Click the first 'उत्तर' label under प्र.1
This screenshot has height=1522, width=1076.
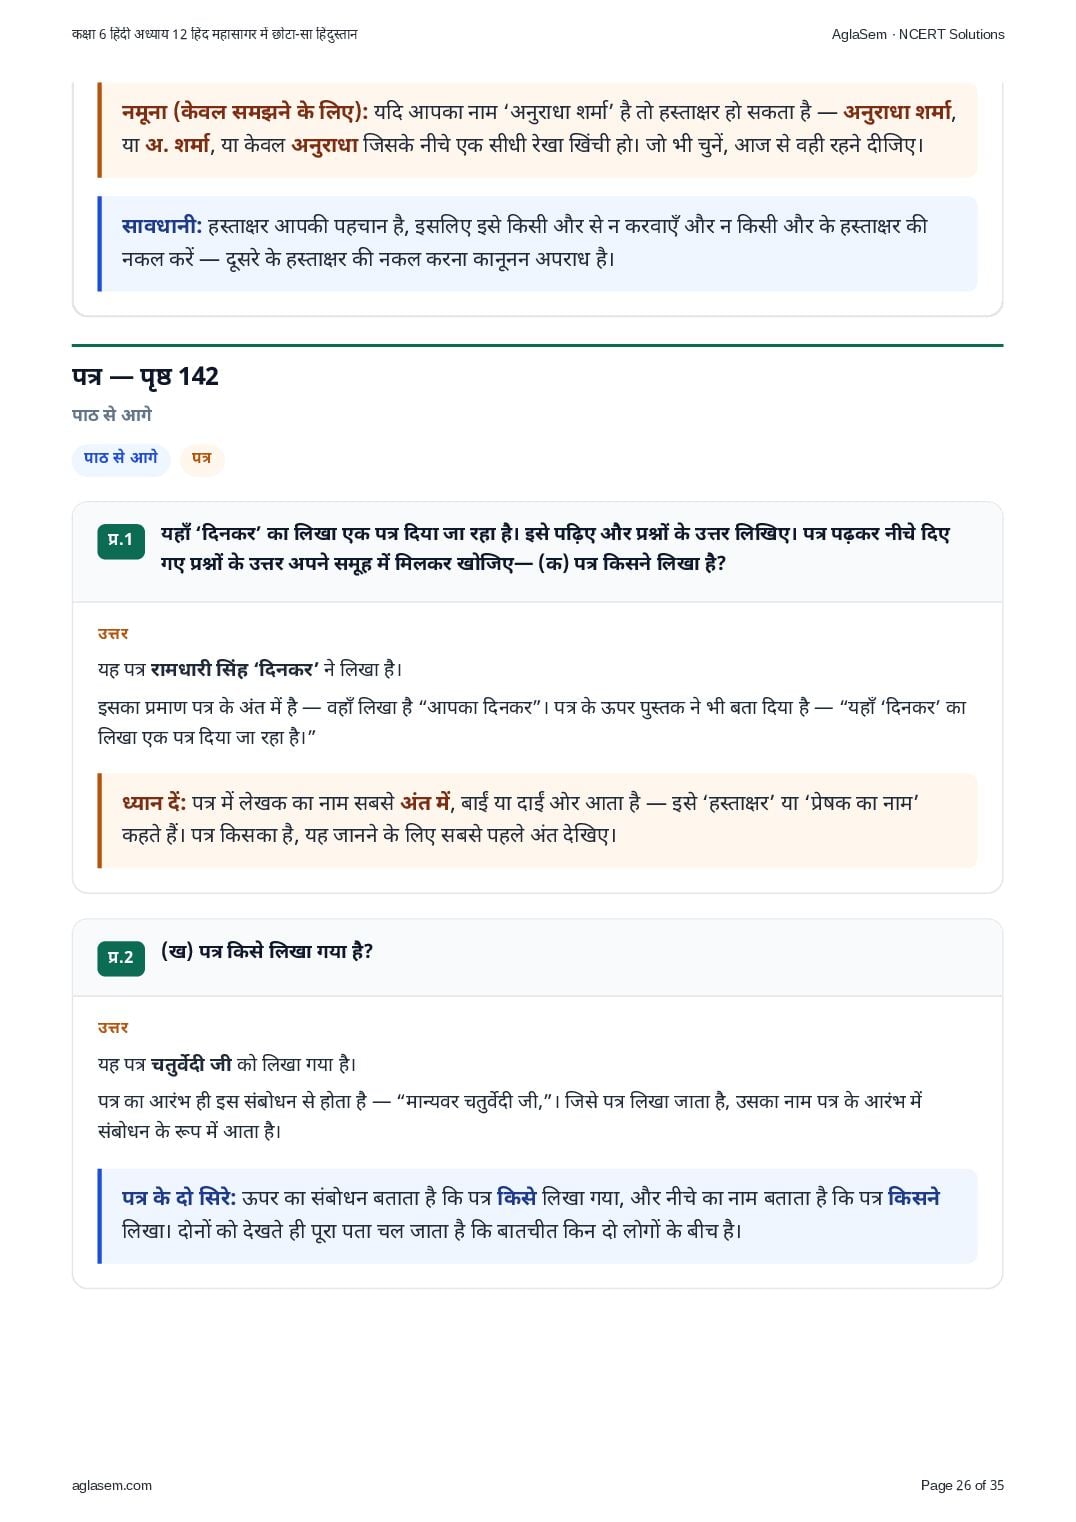point(113,634)
